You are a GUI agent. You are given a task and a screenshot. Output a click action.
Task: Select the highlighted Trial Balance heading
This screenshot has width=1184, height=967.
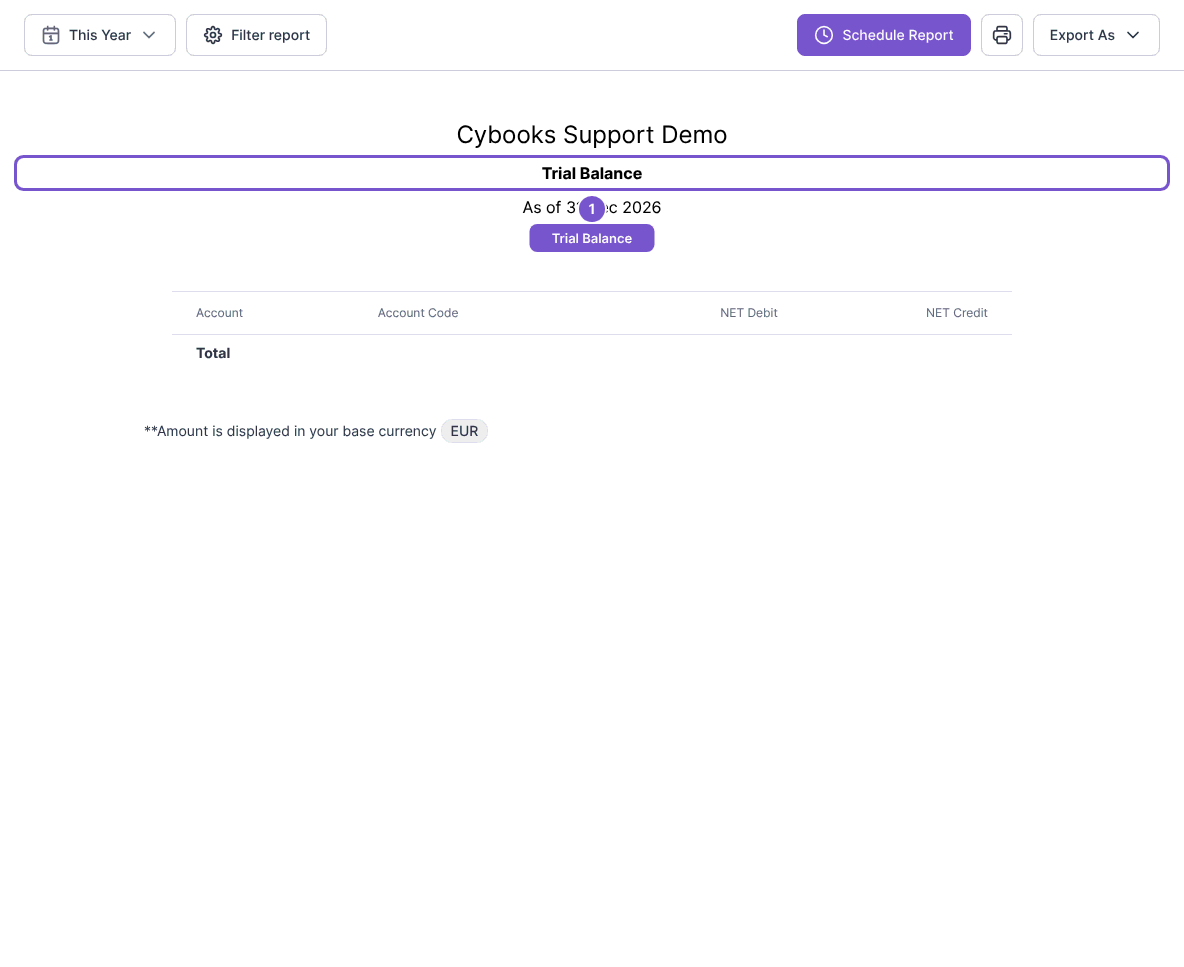point(592,173)
